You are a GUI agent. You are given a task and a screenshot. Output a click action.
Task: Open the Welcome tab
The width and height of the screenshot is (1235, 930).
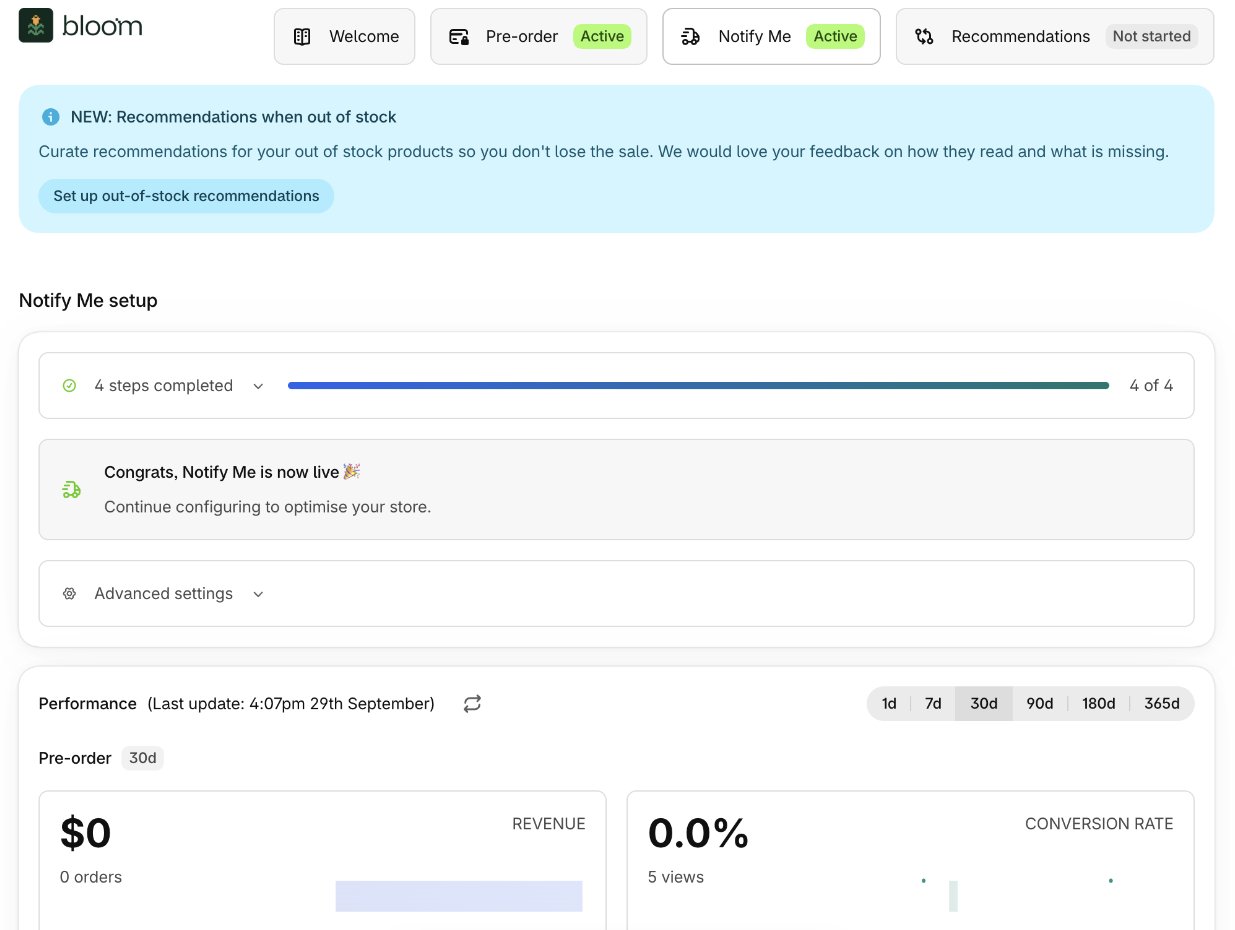344,37
